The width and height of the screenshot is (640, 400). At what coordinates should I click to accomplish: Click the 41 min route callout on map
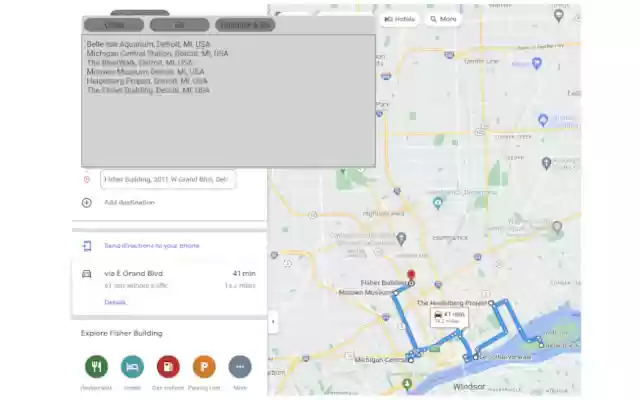[449, 317]
